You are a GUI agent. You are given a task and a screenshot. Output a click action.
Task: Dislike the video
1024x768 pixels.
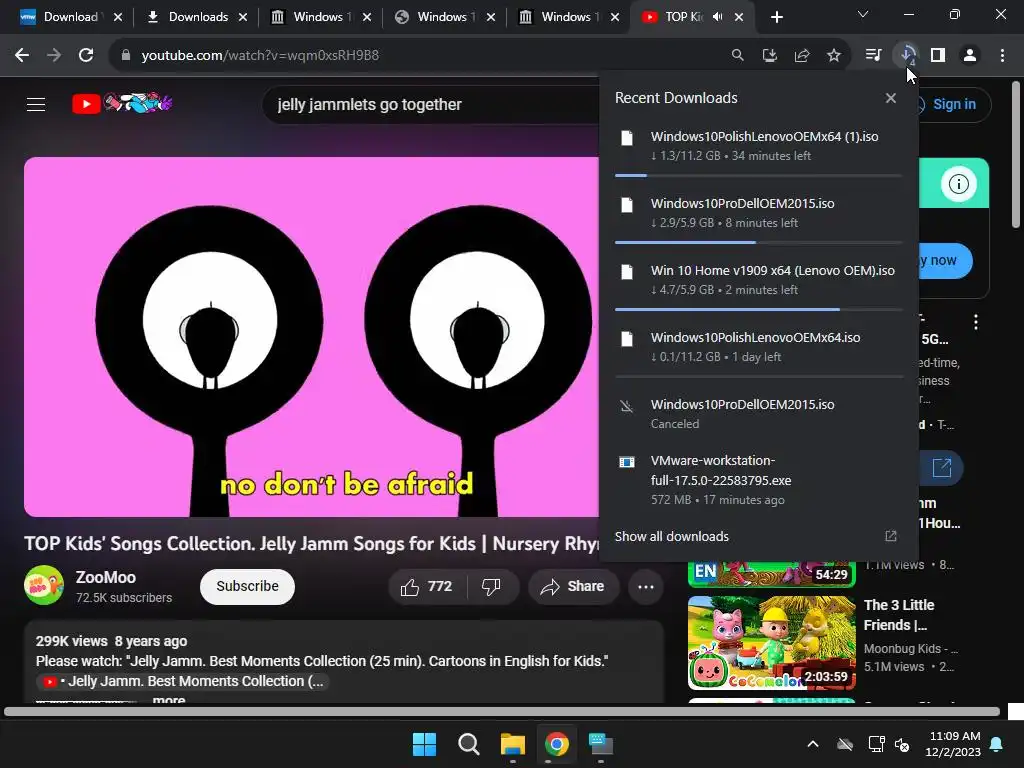click(491, 586)
